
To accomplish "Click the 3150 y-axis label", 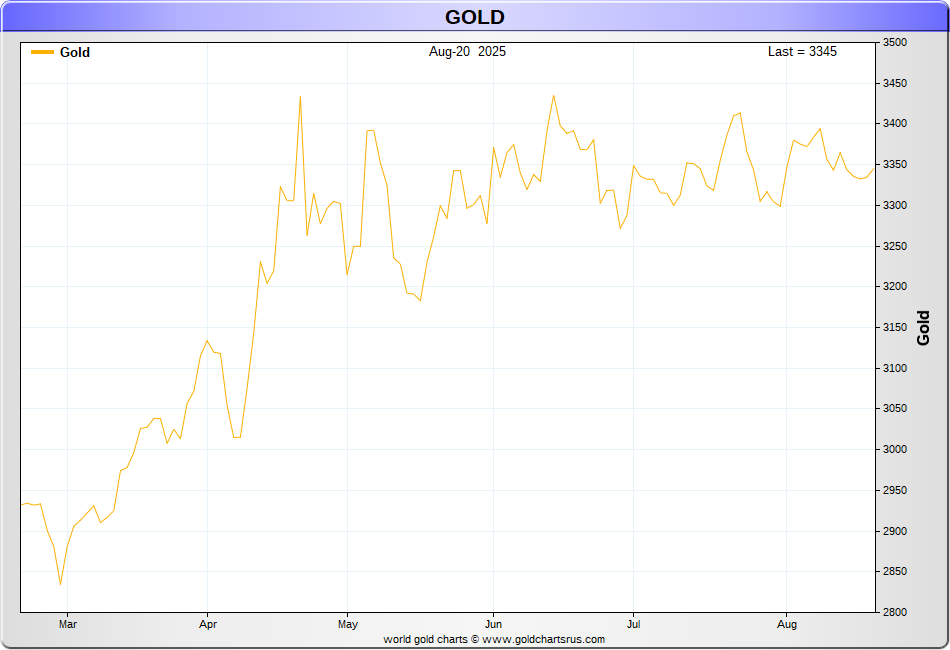I will 895,327.
